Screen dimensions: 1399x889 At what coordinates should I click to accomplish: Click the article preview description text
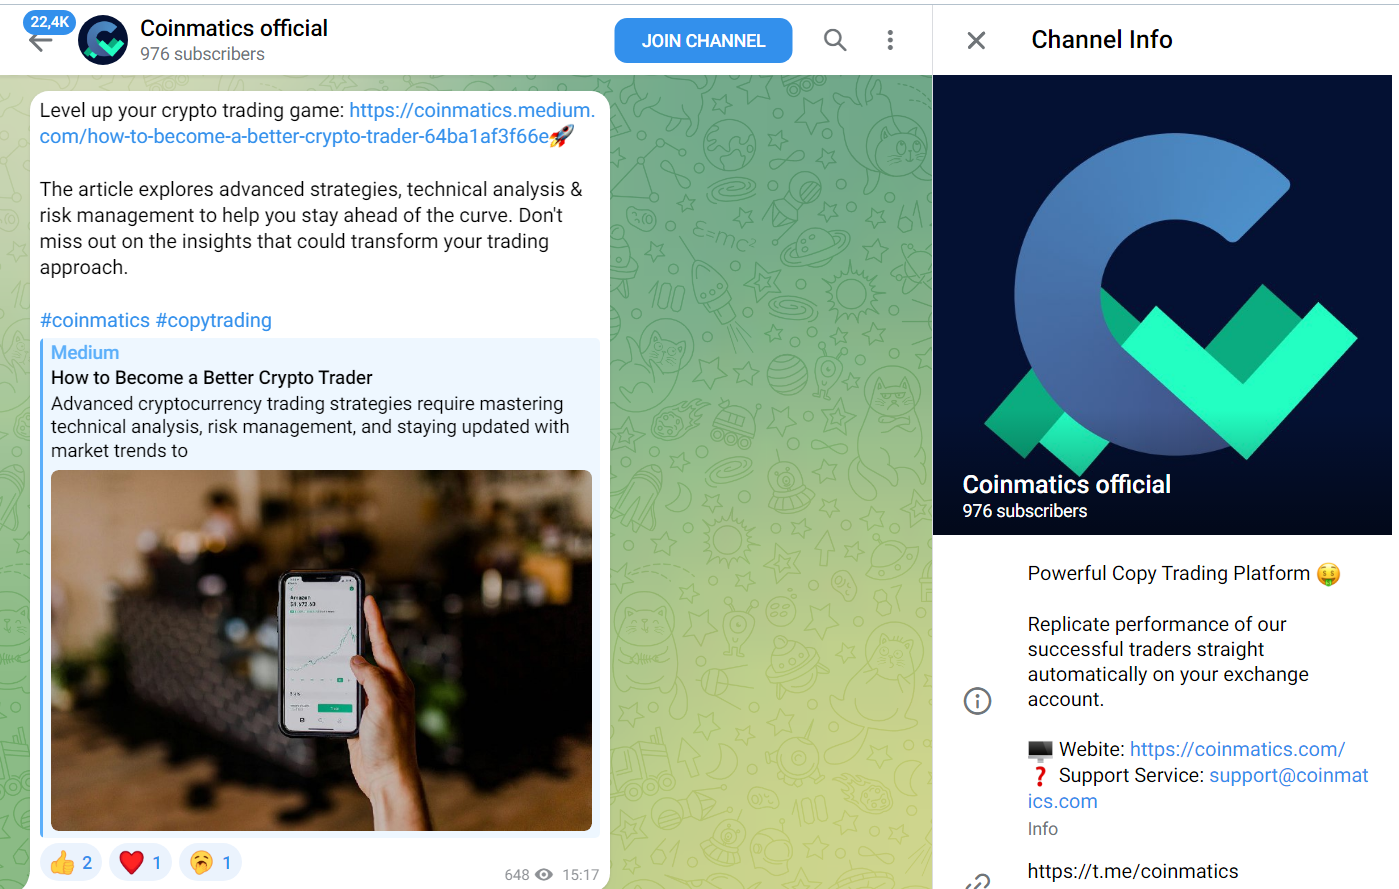(x=310, y=427)
